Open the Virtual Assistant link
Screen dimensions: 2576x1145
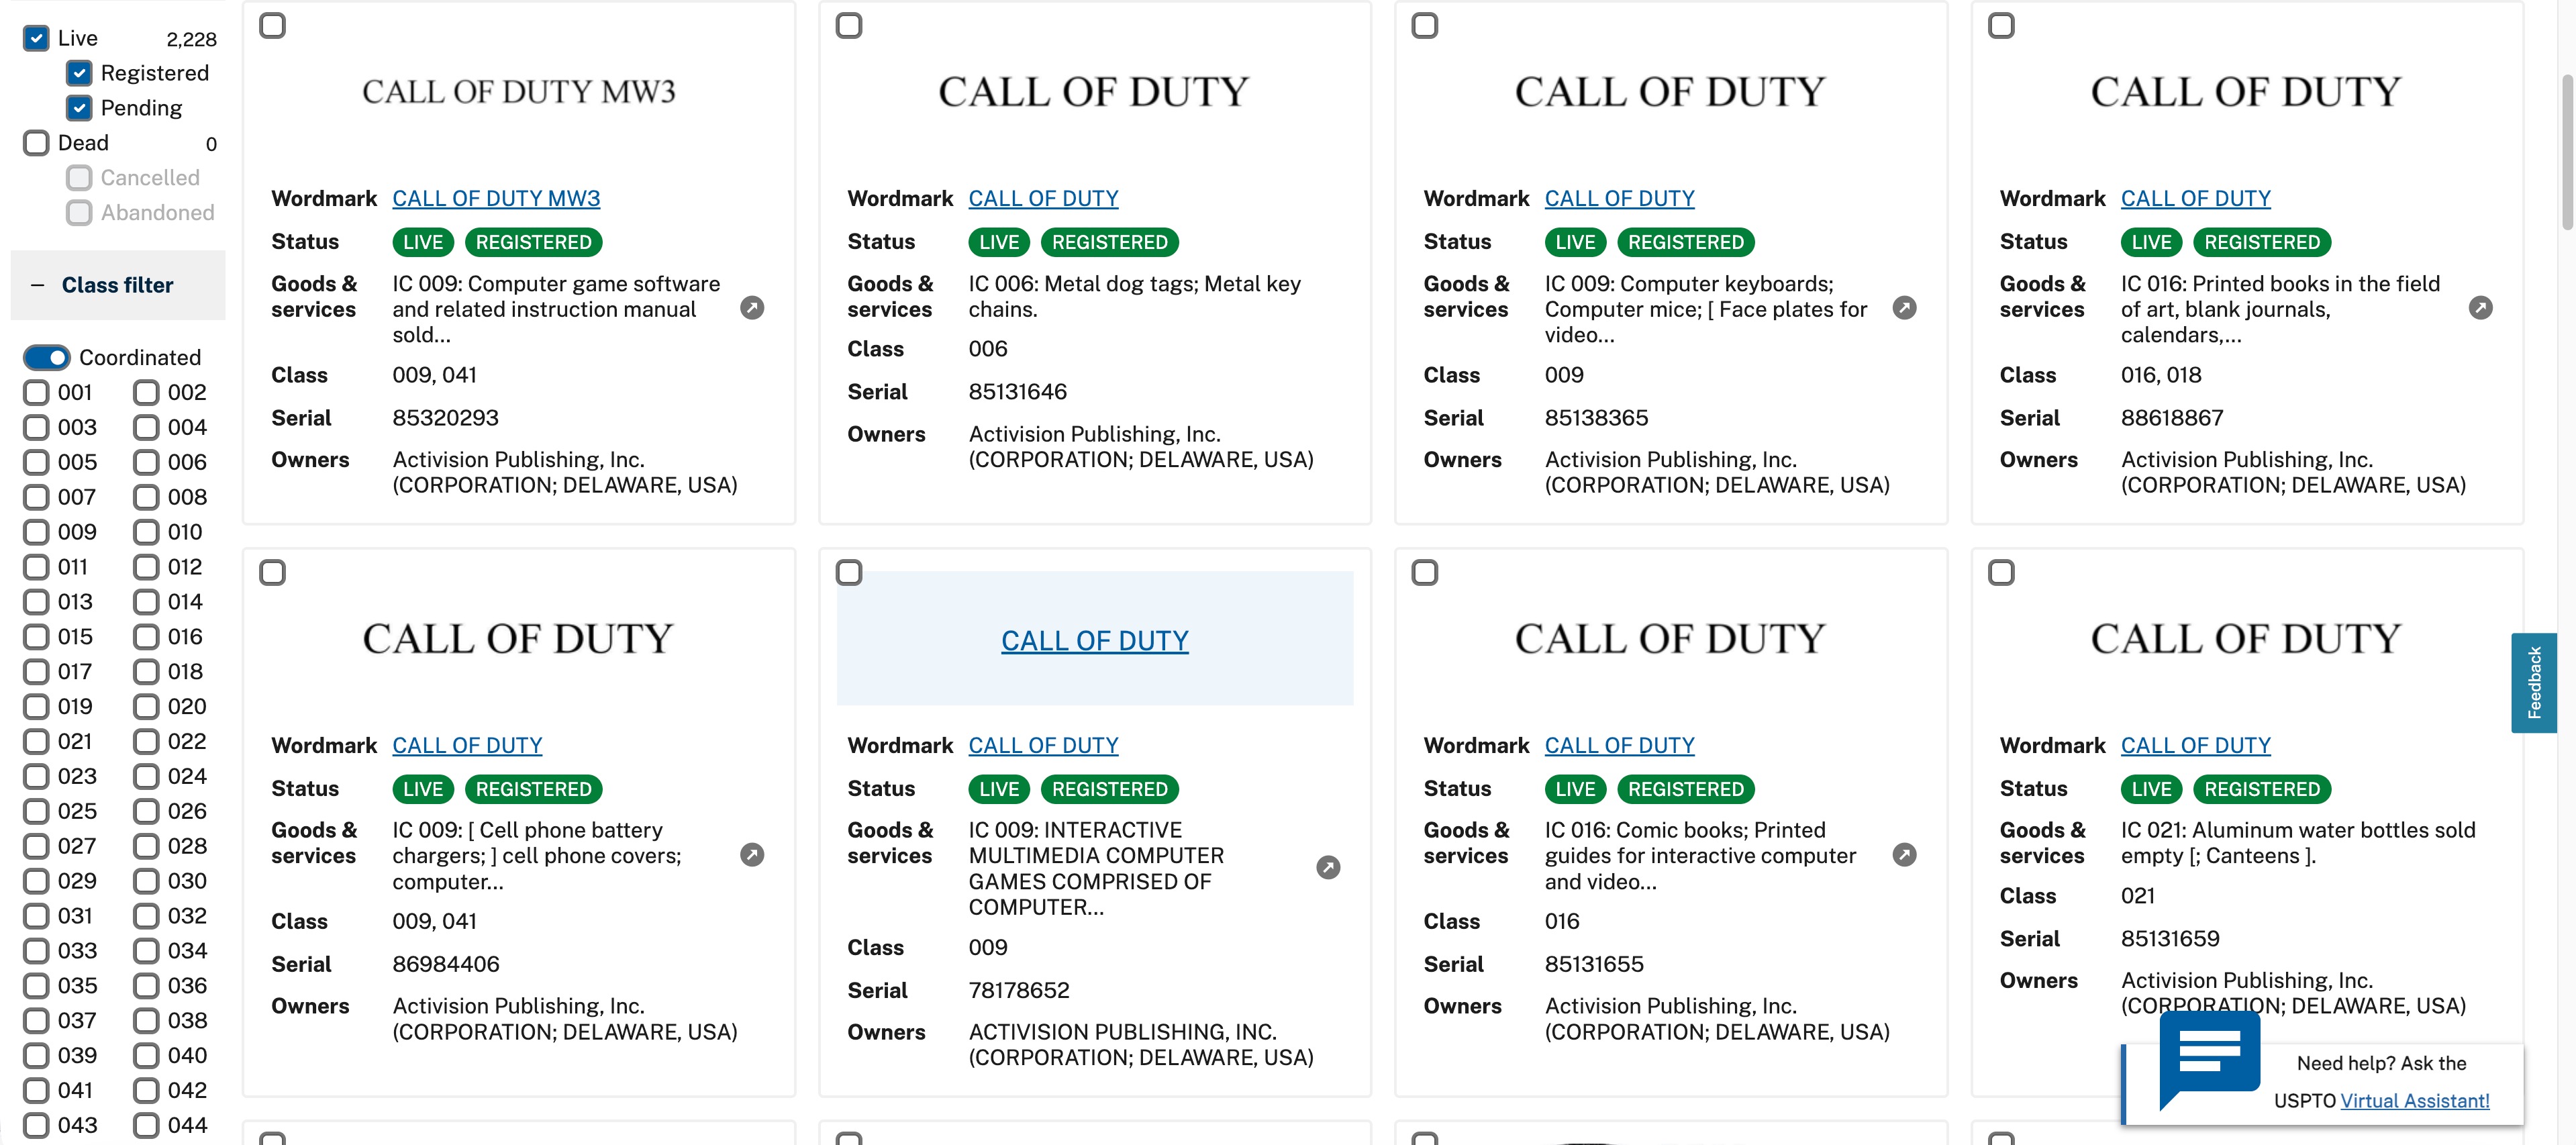click(x=2414, y=1100)
